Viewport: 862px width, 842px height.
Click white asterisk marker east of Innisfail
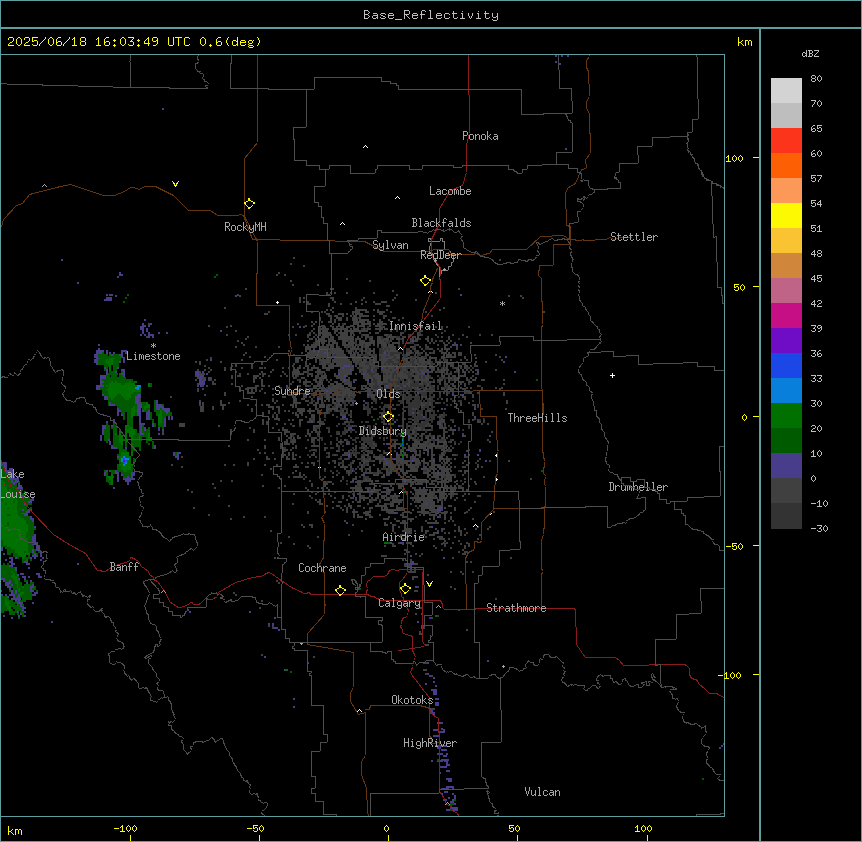(x=502, y=303)
